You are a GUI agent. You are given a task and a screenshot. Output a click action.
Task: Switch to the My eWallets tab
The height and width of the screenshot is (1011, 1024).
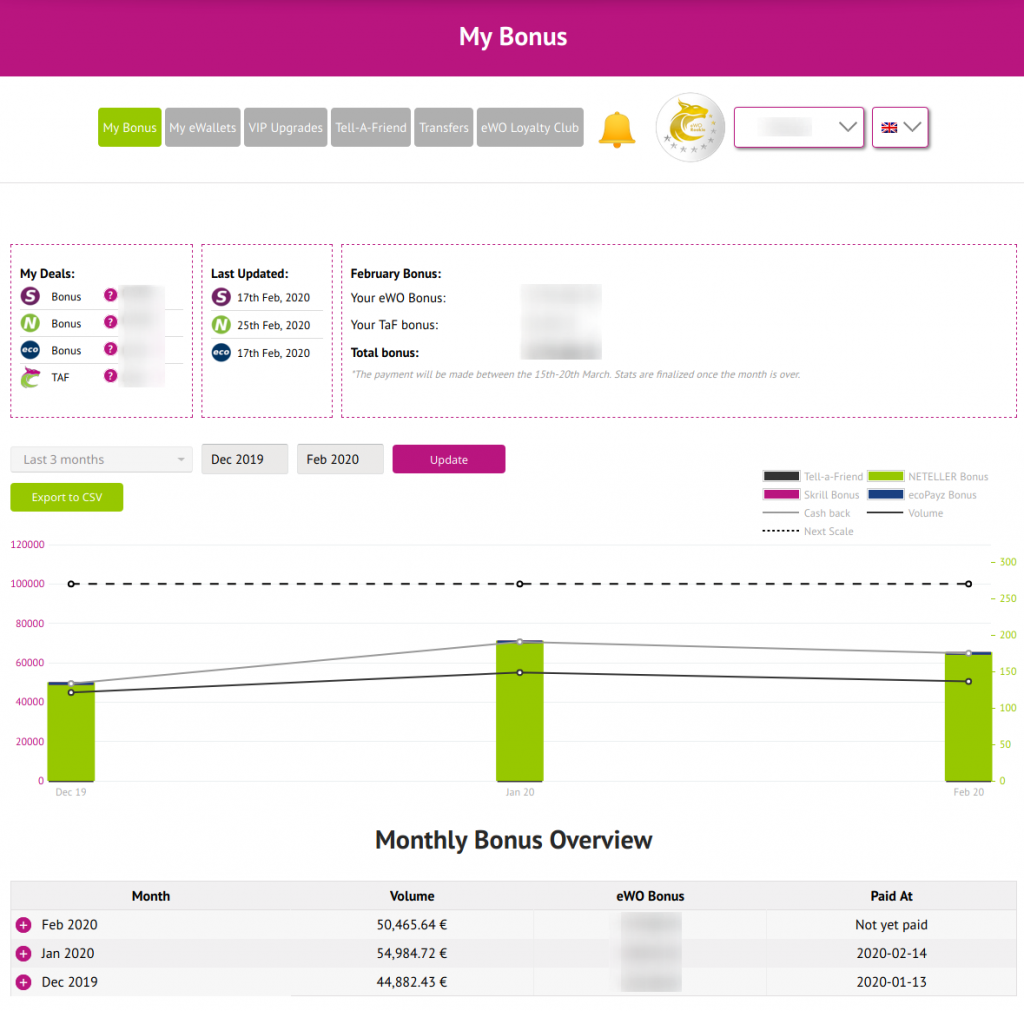[202, 127]
